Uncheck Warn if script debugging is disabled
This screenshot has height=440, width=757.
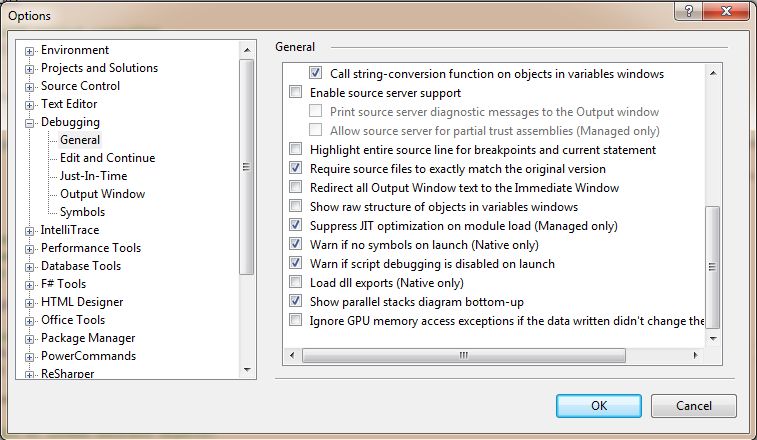pyautogui.click(x=295, y=263)
